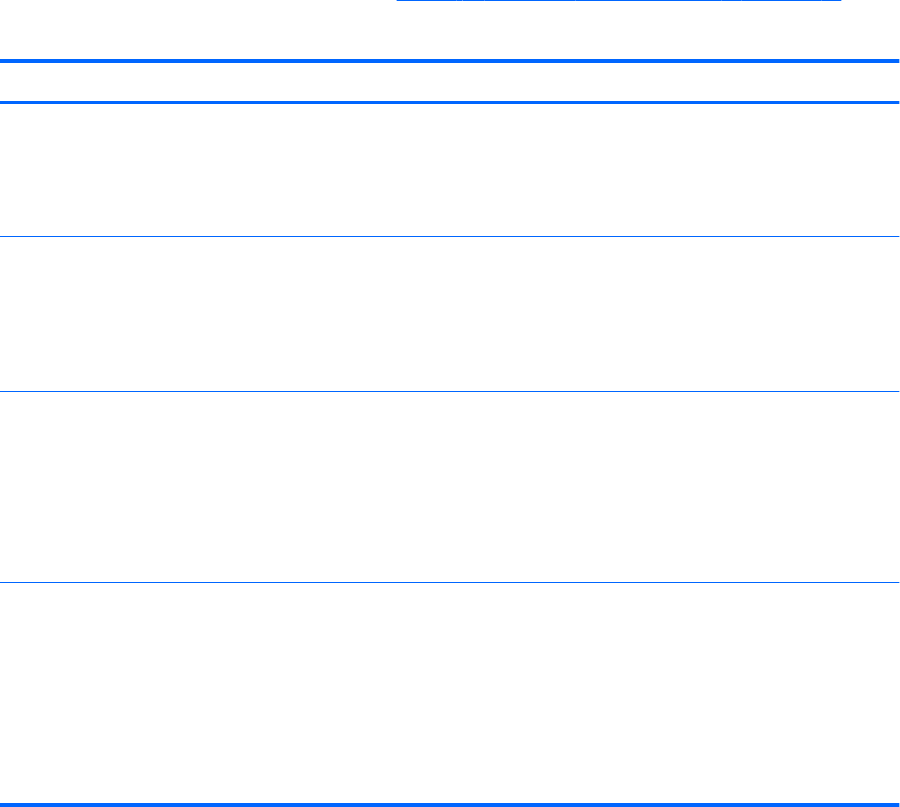Click inside the fourth blank table row
900x807 pixels.
pyautogui.click(x=450, y=692)
